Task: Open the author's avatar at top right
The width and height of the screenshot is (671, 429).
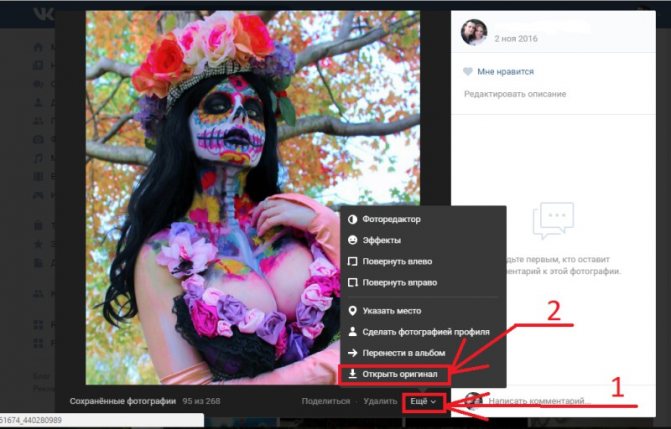Action: pos(473,33)
